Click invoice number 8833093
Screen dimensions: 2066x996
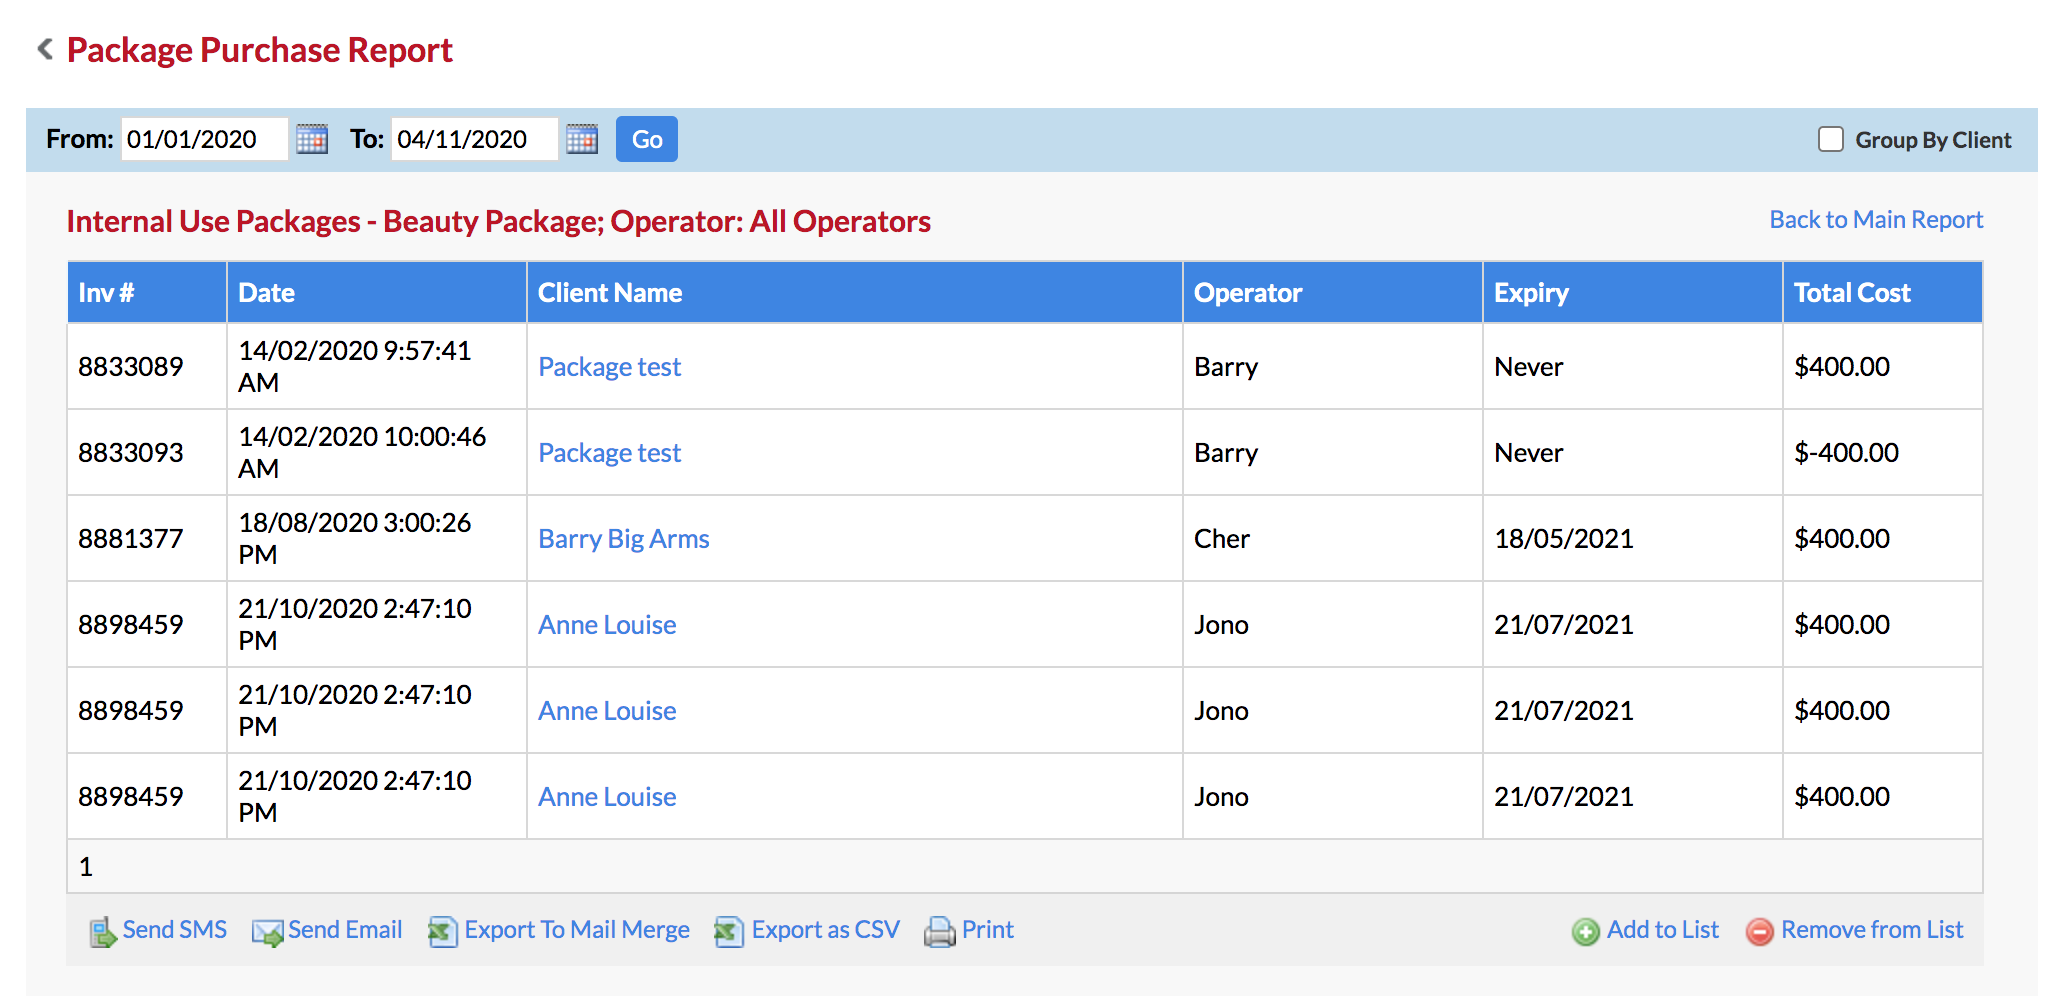131,453
